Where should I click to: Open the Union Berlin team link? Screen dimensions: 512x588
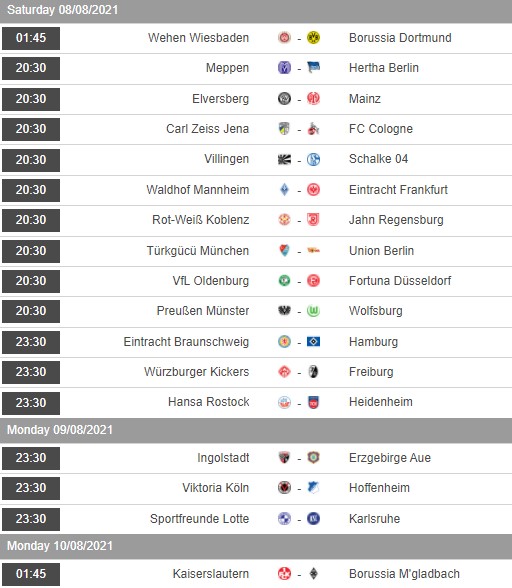click(381, 250)
